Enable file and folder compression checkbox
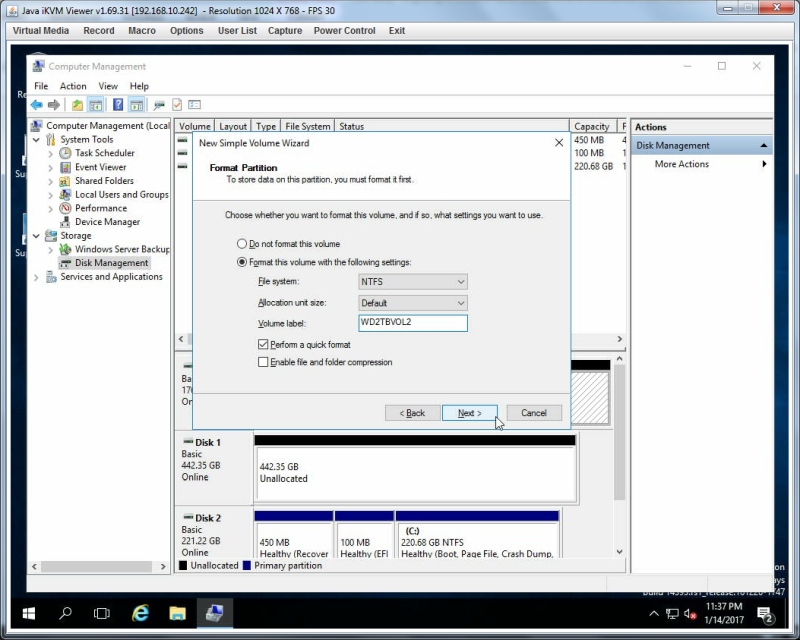 tap(263, 362)
